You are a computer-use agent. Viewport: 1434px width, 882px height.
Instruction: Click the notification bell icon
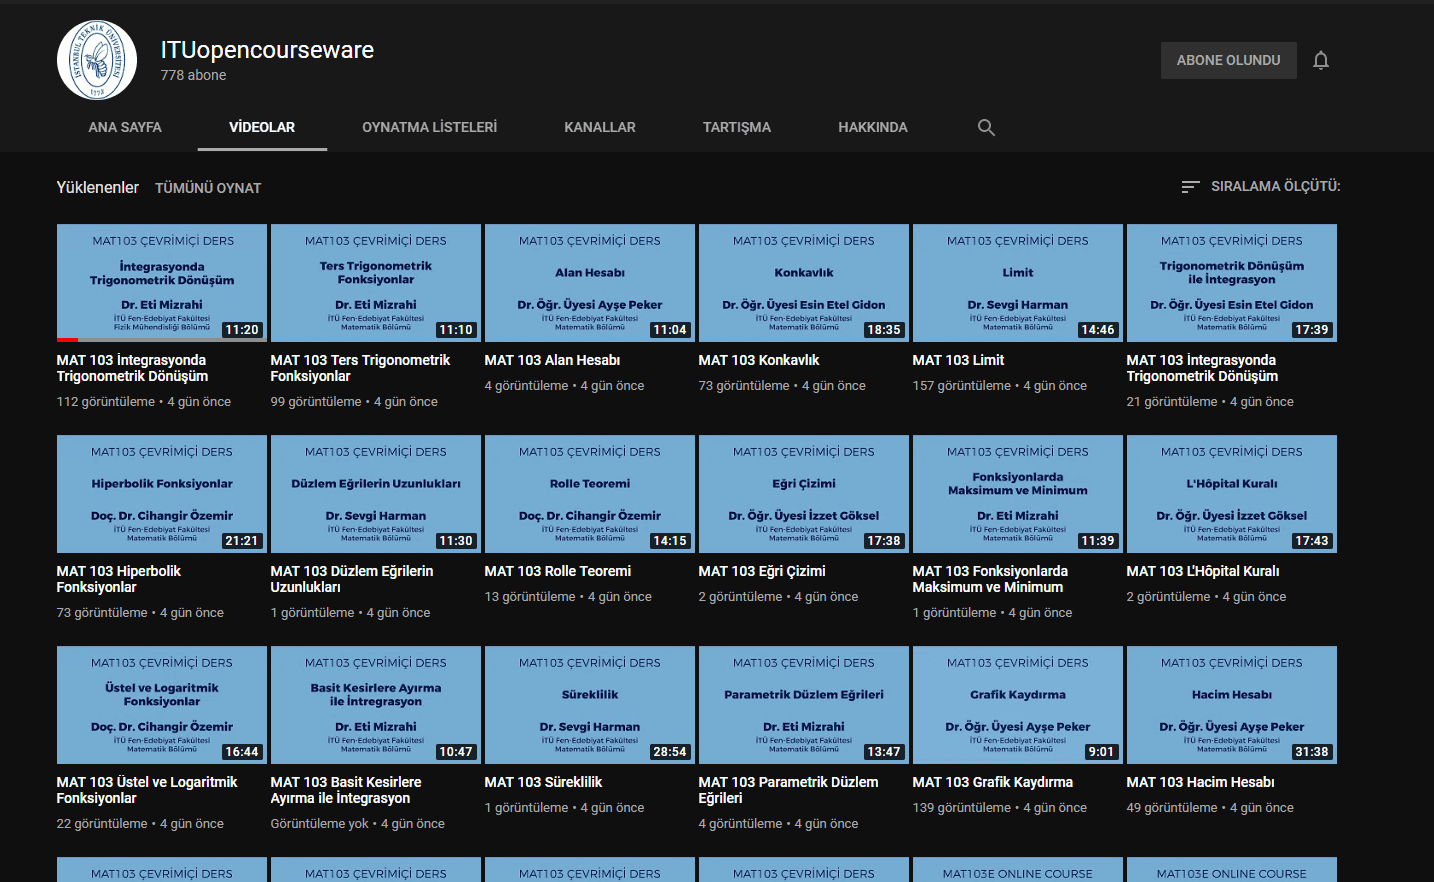pyautogui.click(x=1321, y=60)
